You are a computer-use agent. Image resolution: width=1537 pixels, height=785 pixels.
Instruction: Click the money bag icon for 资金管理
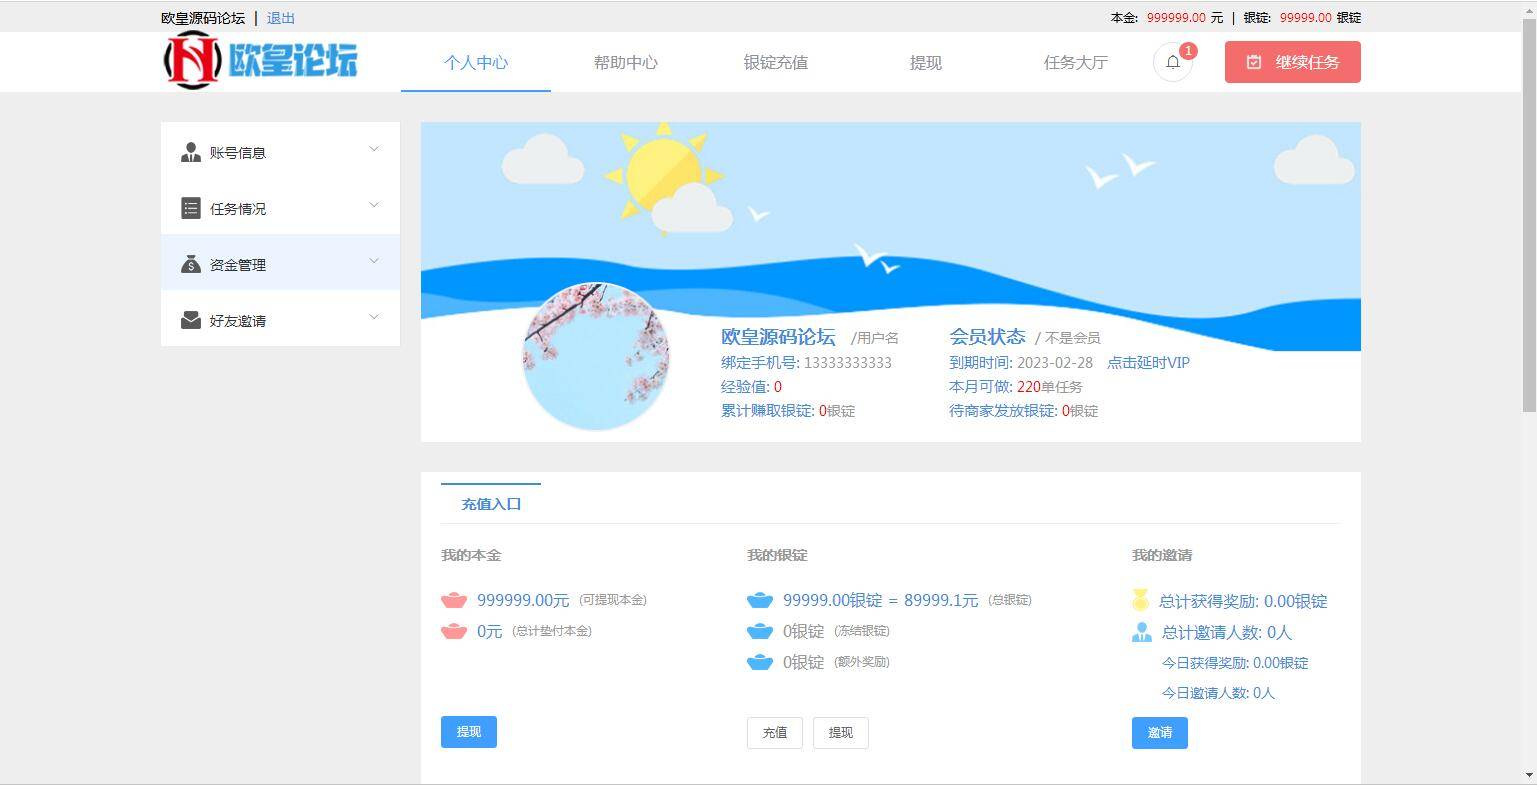point(191,264)
